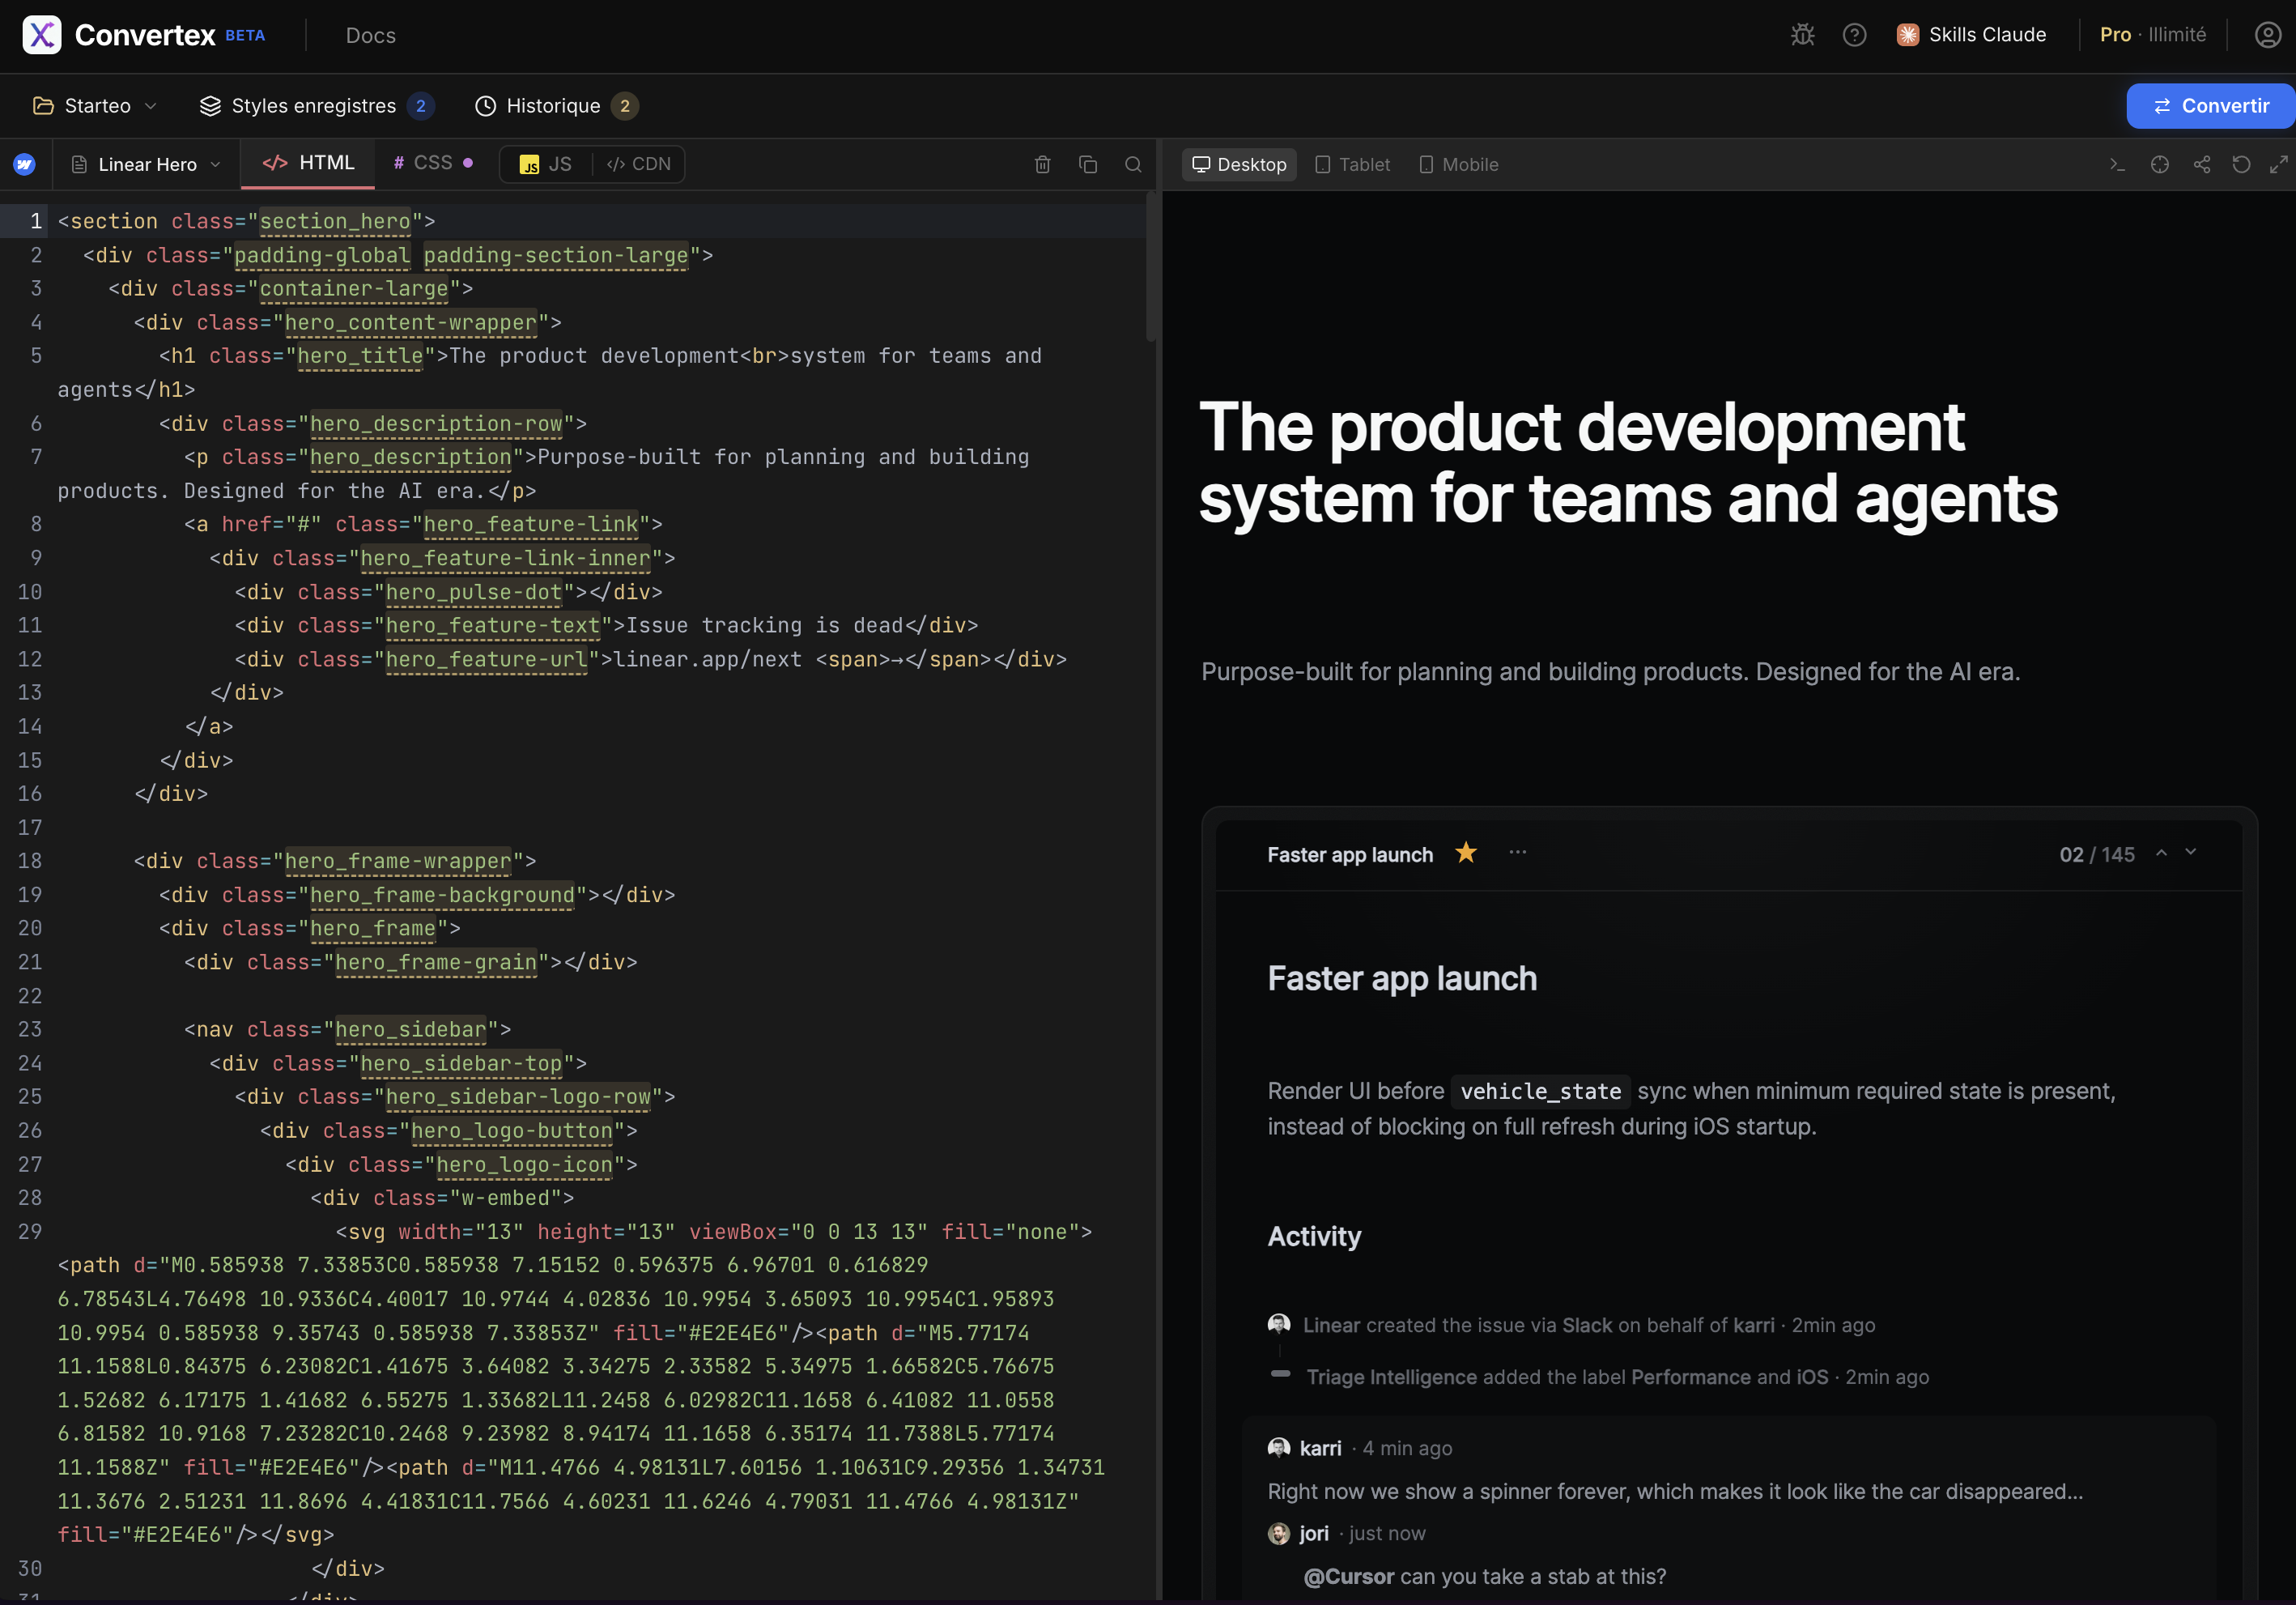Expand the preview to fullscreen

[2279, 164]
